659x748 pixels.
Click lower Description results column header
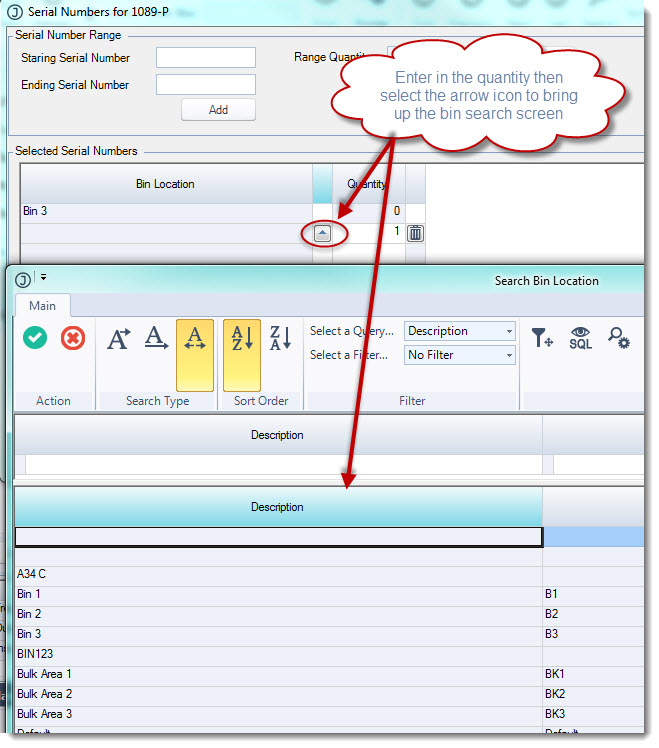(x=278, y=507)
